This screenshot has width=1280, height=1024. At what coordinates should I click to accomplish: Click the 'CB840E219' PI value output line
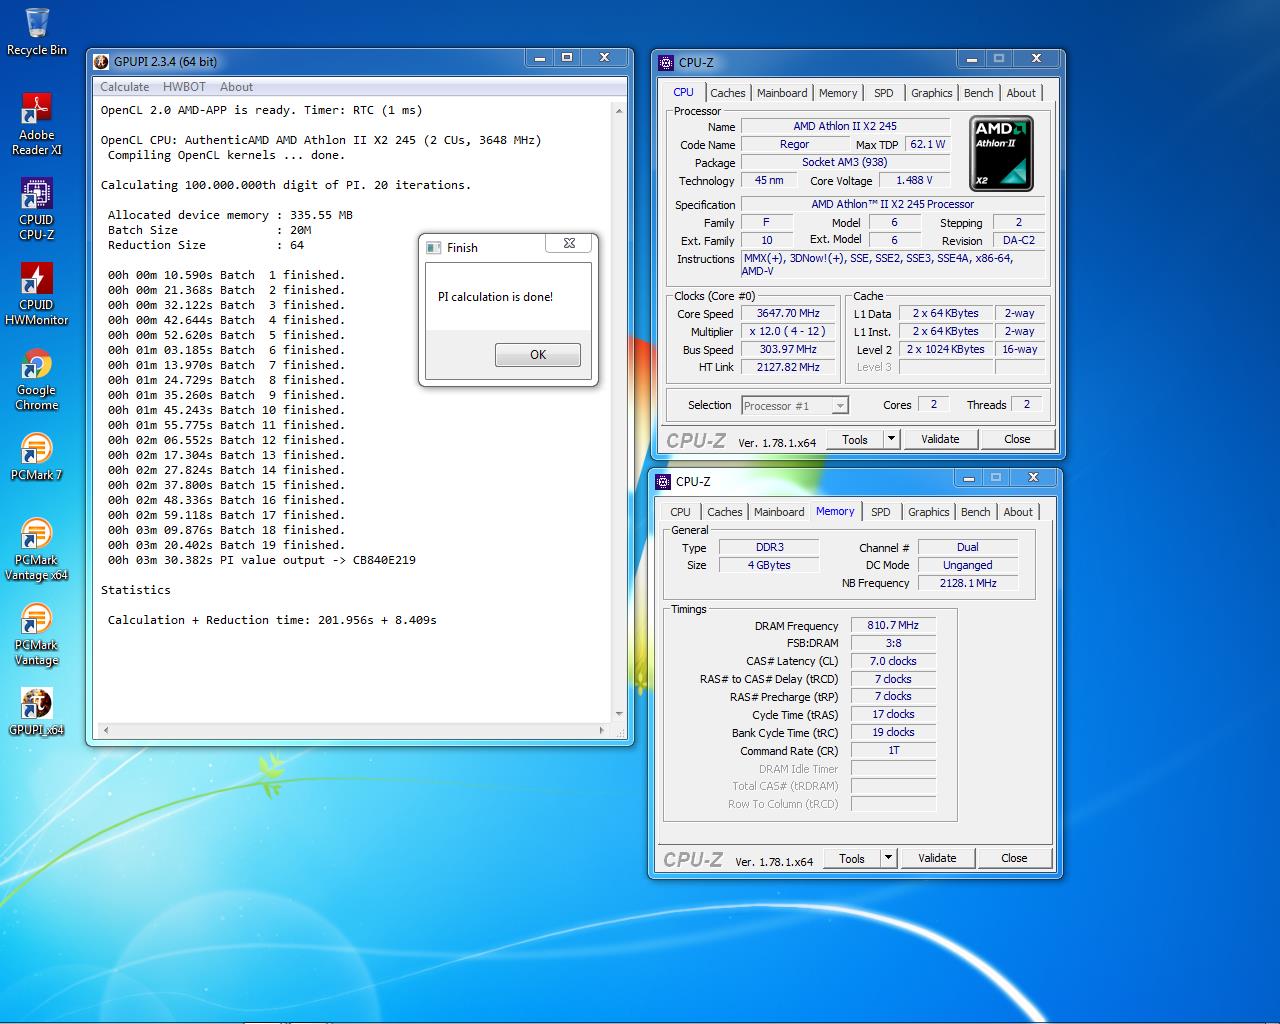[x=262, y=560]
